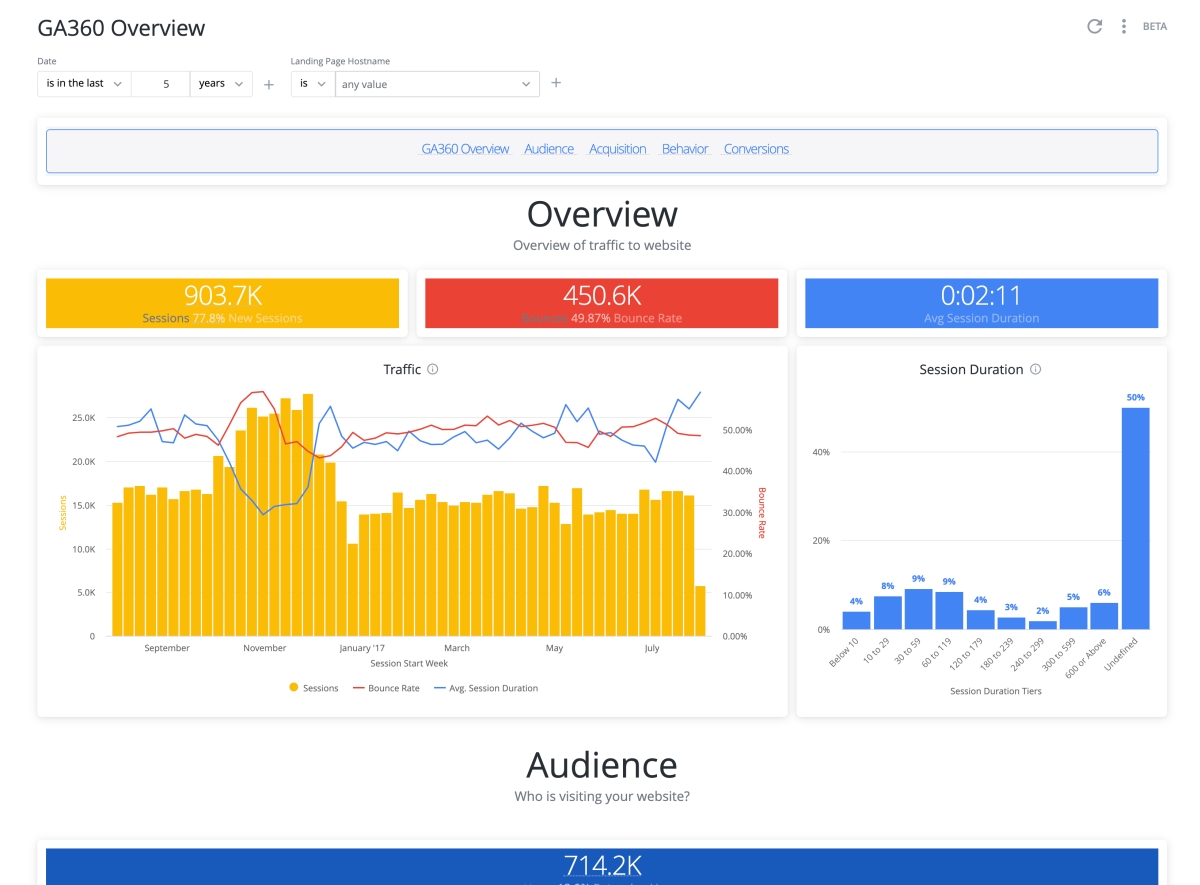
Task: Select the 'Who is visiting your website?' subtitle
Action: tap(602, 797)
